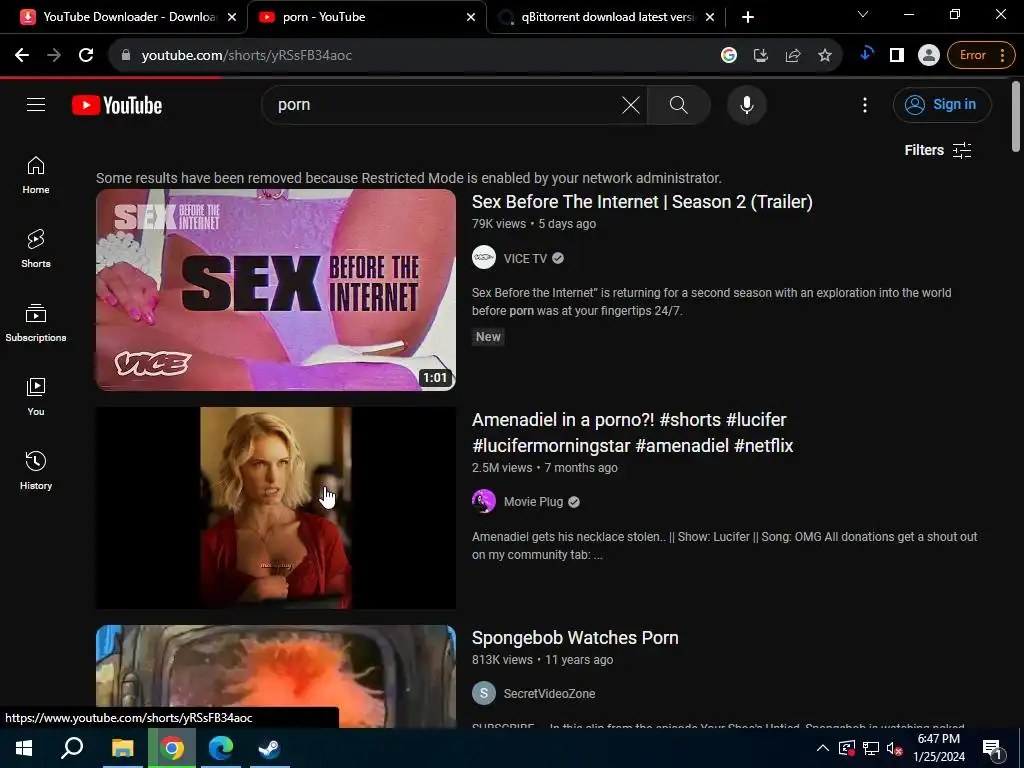Click the Chrome Error menu button

(x=981, y=56)
